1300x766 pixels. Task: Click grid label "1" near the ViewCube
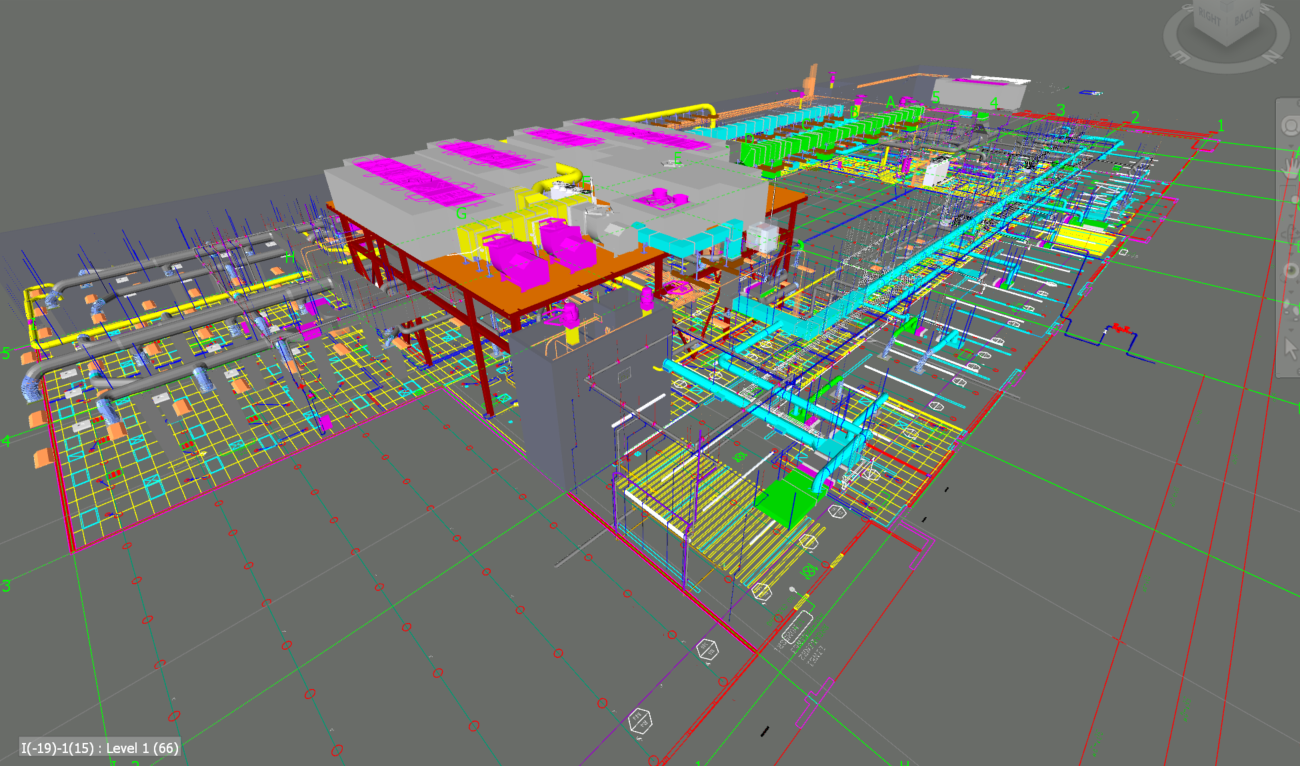click(x=1220, y=125)
